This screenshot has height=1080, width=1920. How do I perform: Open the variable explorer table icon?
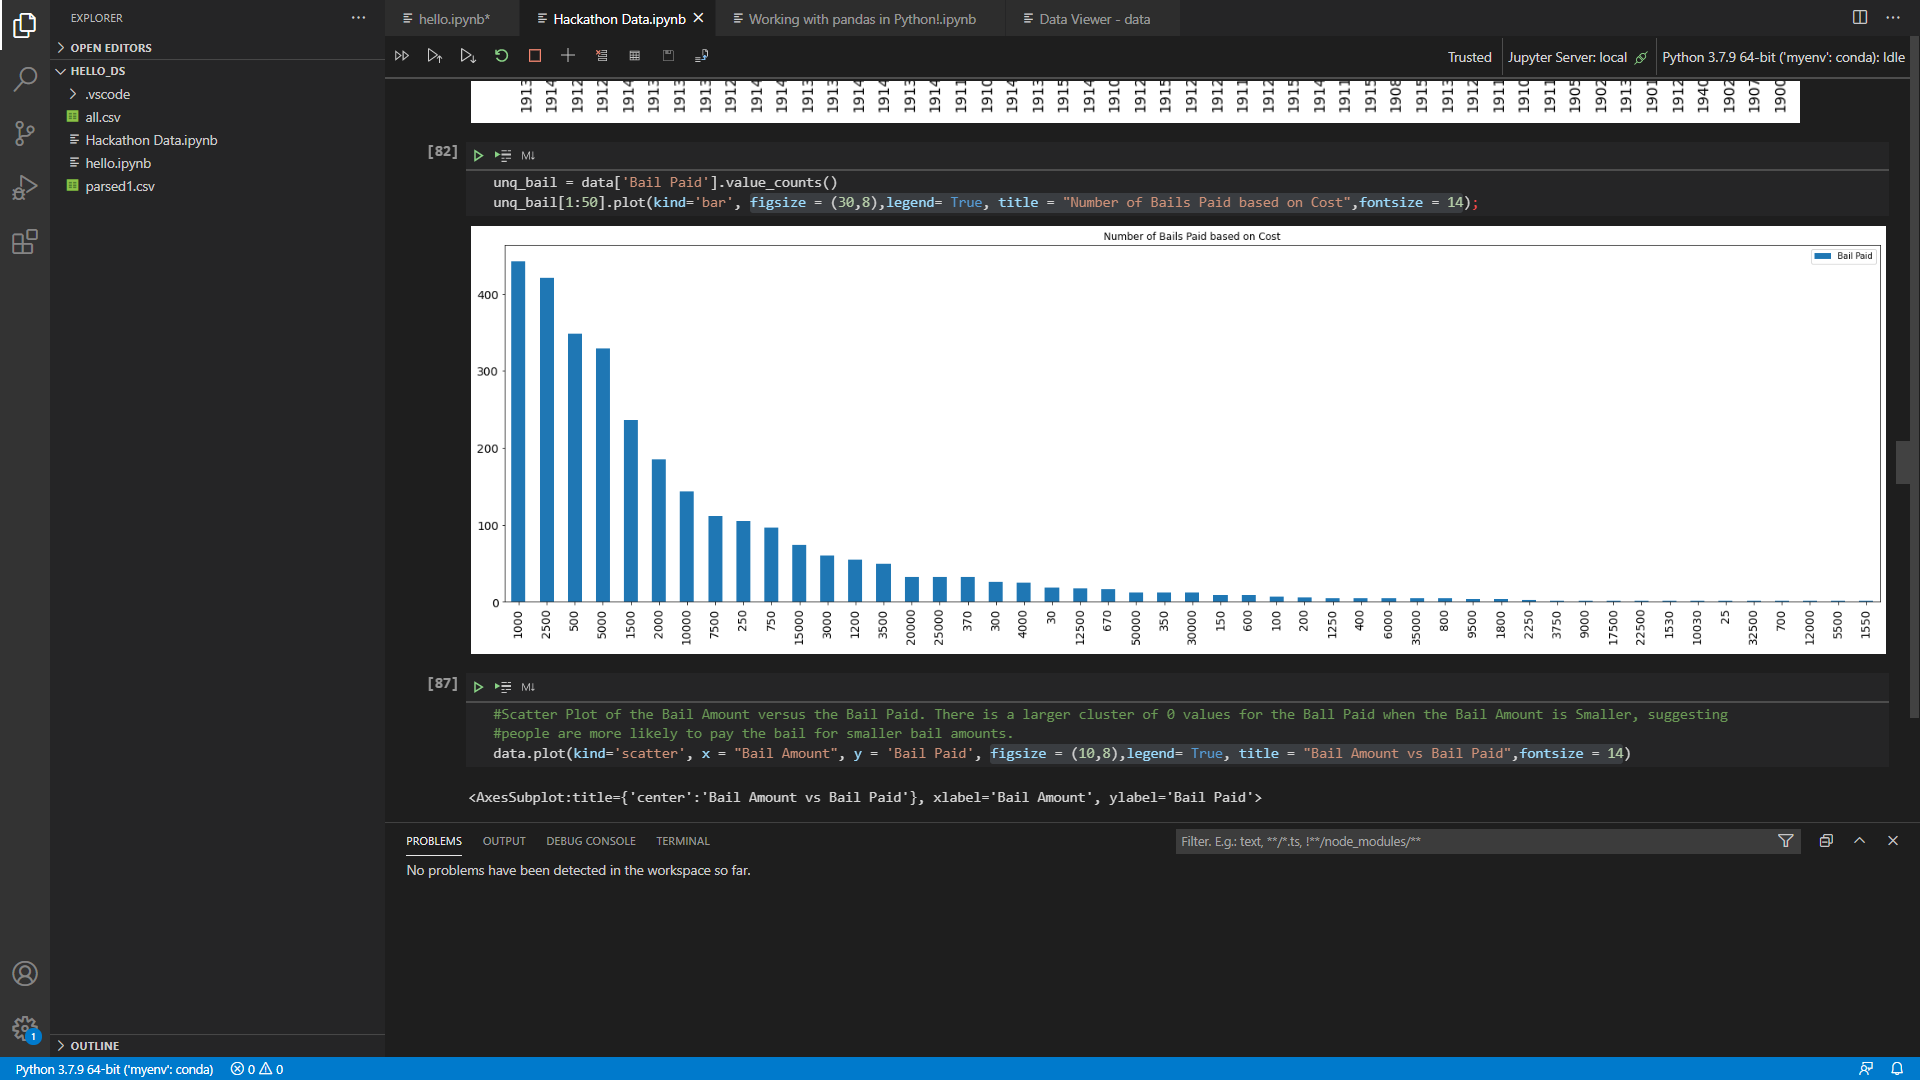click(x=634, y=56)
